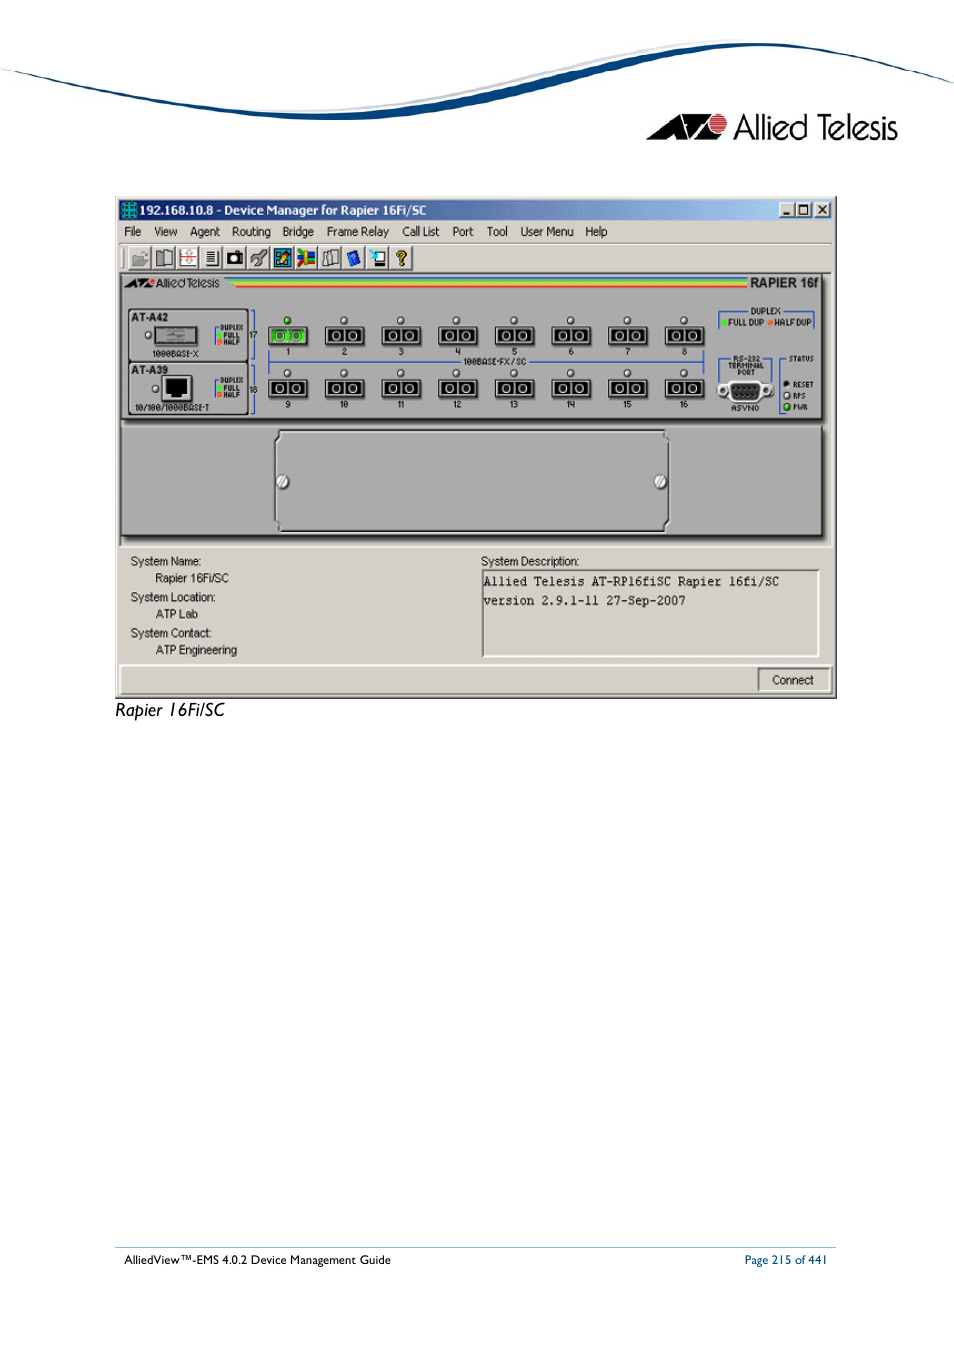This screenshot has height=1351, width=954.
Task: Select fiber port 12 on the chassis
Action: point(458,388)
